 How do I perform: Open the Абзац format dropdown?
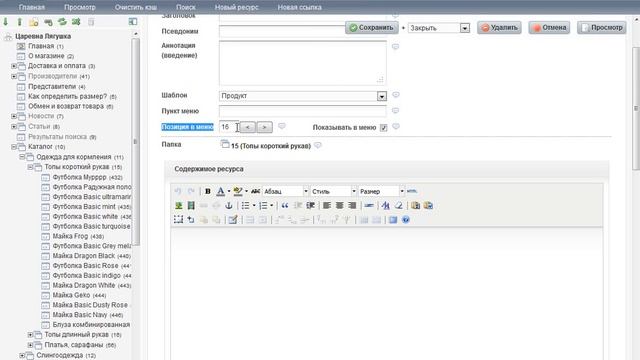pyautogui.click(x=286, y=191)
